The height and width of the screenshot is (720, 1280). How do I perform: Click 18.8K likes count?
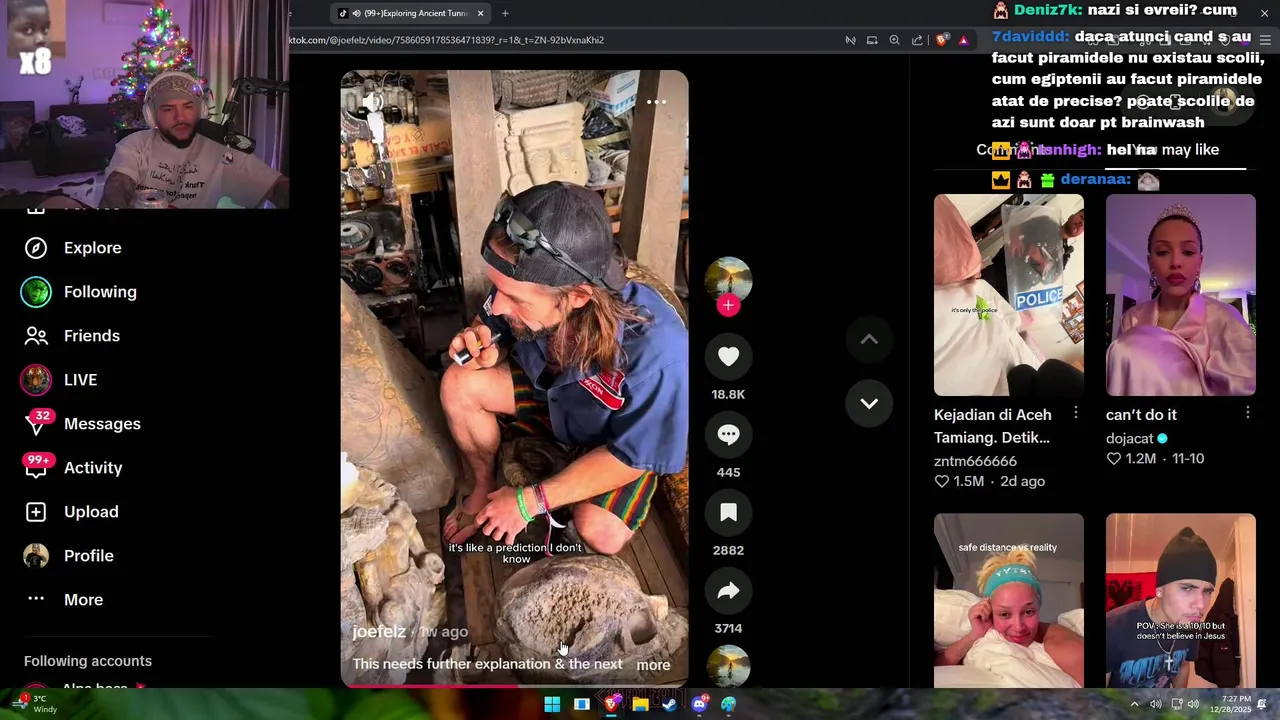[728, 394]
